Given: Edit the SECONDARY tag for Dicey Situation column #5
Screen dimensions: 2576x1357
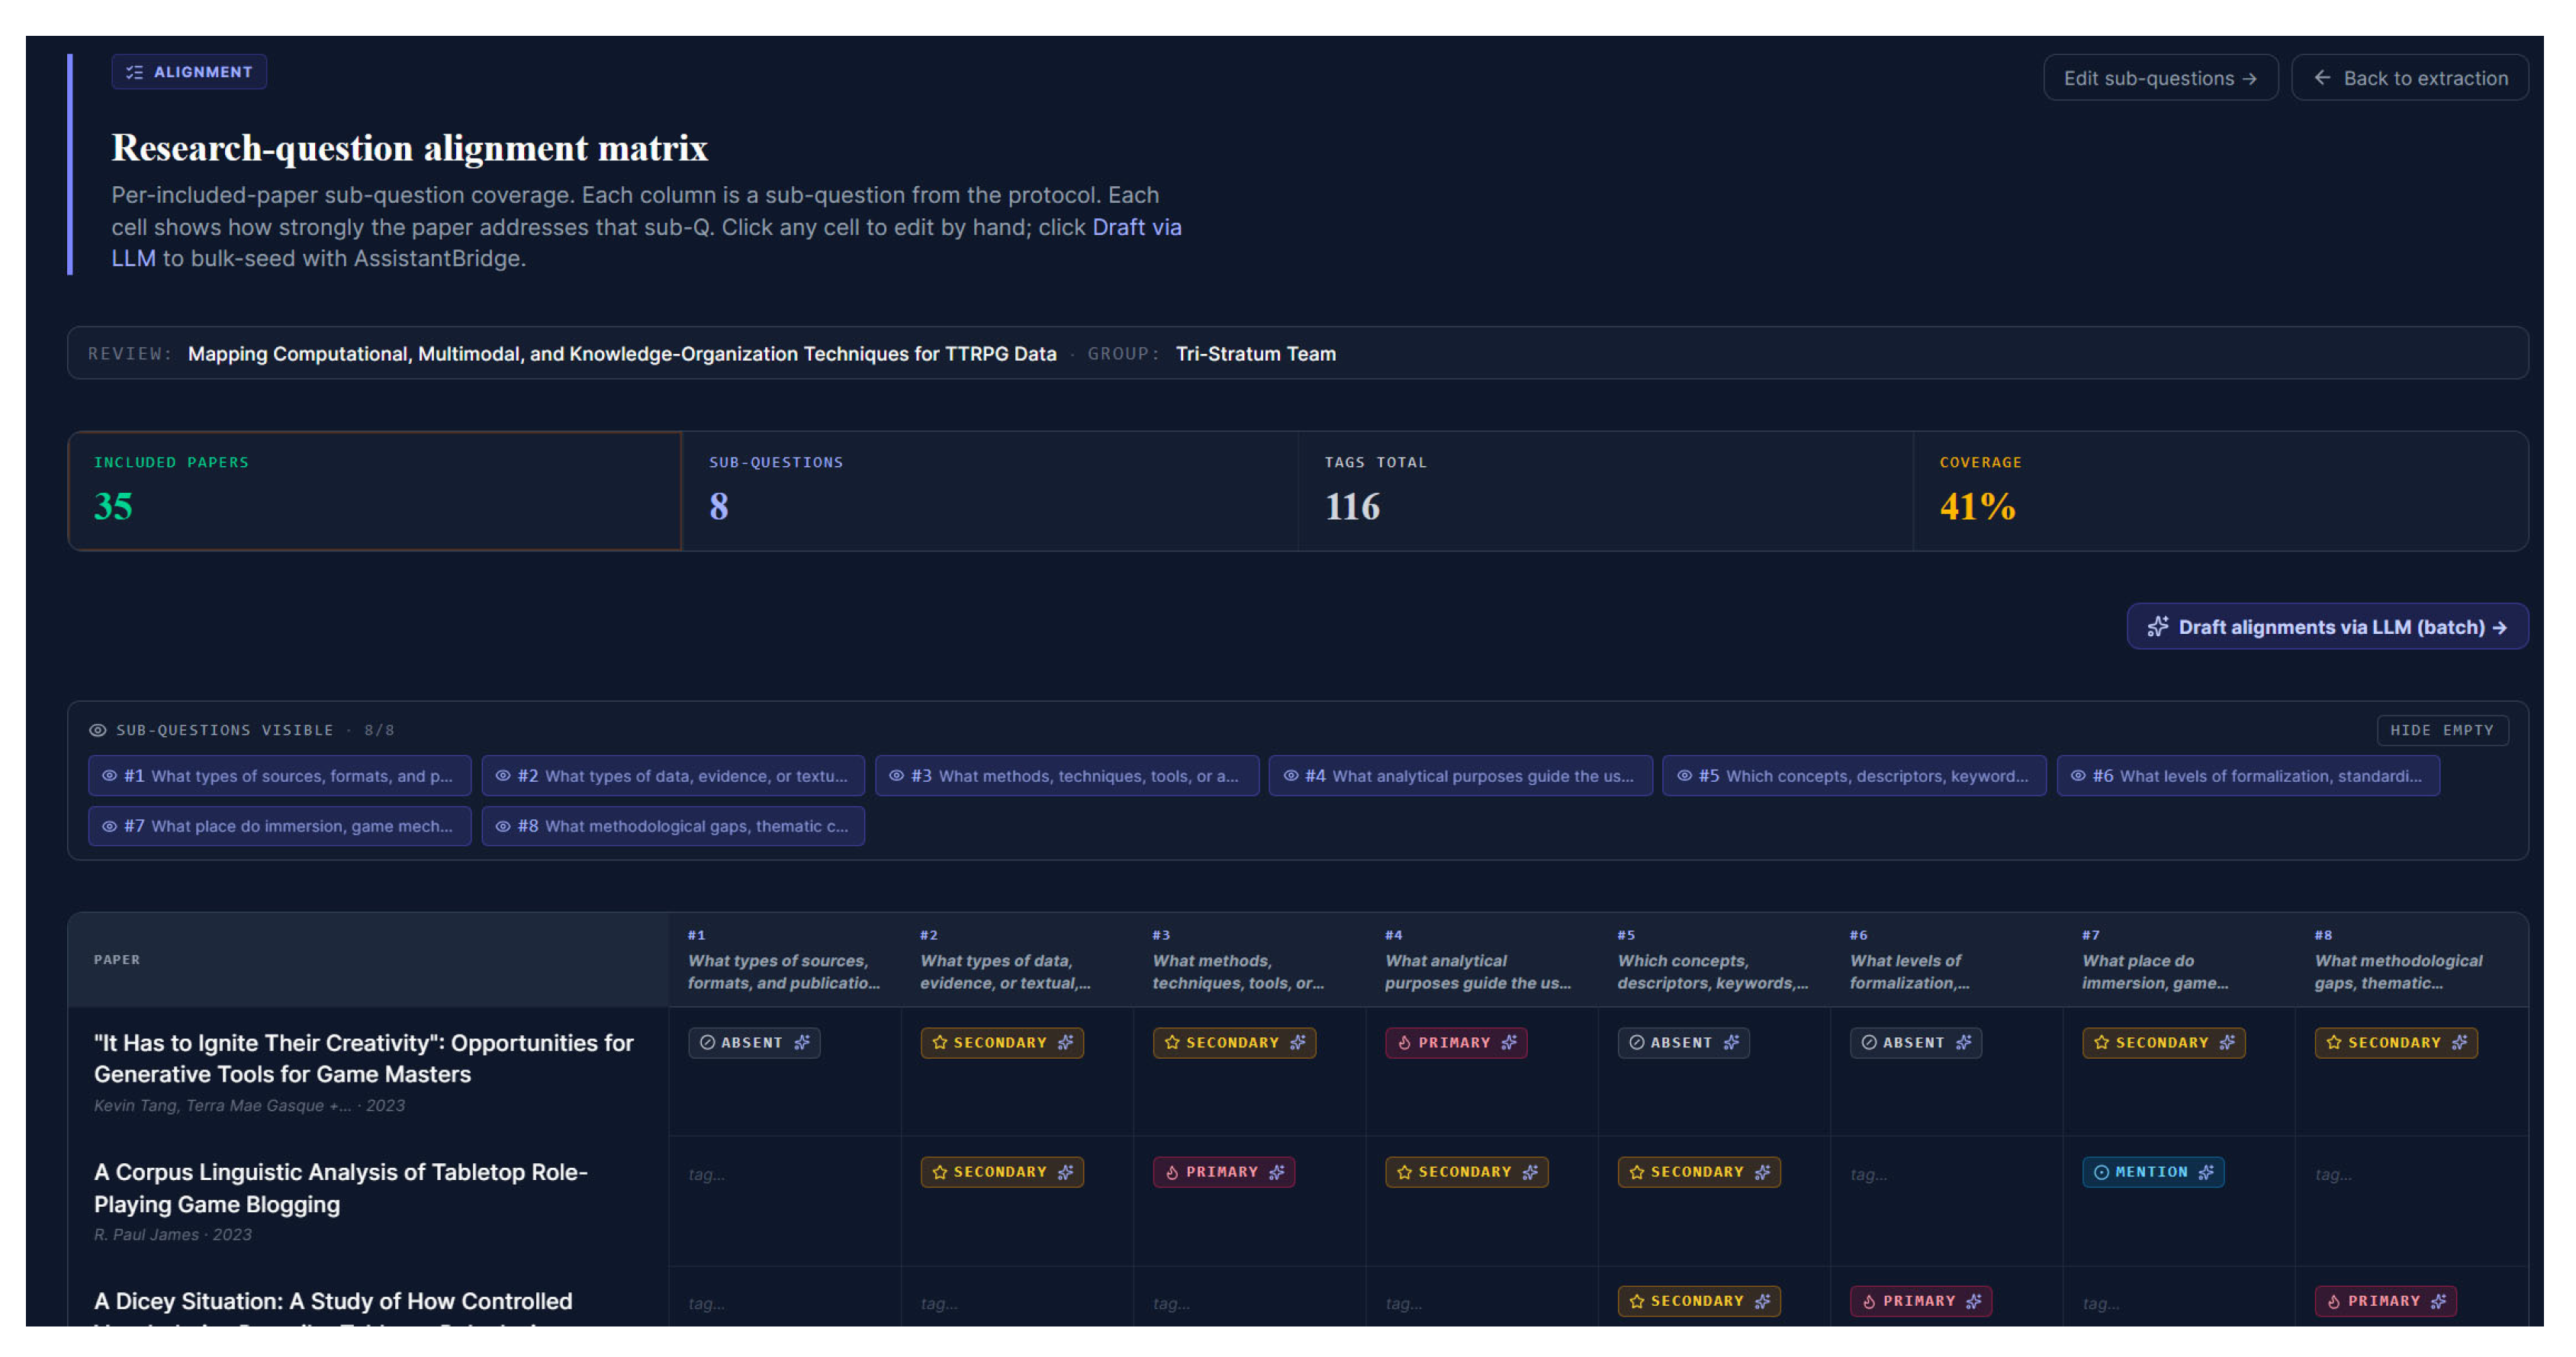Looking at the screenshot, I should [x=1699, y=1301].
